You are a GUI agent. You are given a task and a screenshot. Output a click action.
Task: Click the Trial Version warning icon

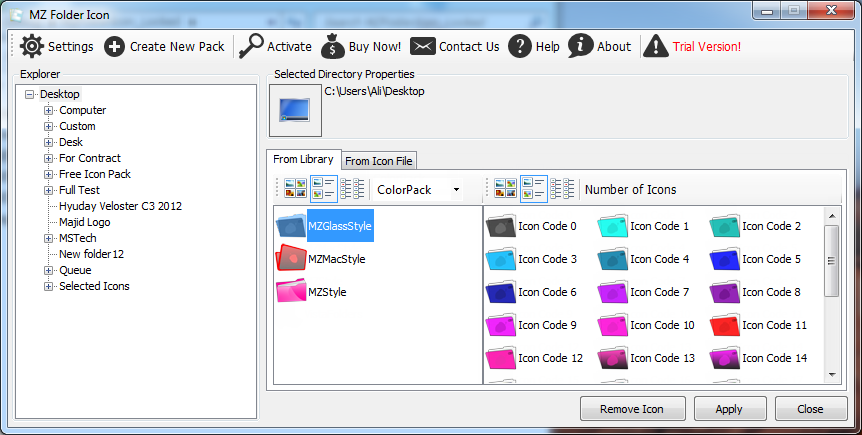tap(655, 46)
